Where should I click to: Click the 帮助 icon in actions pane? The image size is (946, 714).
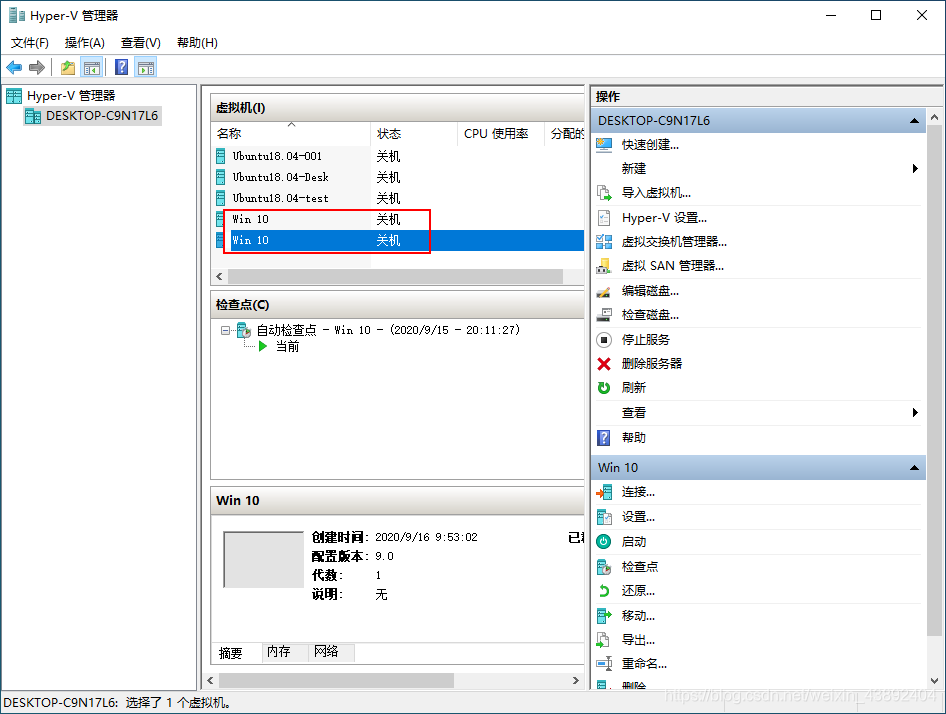604,438
